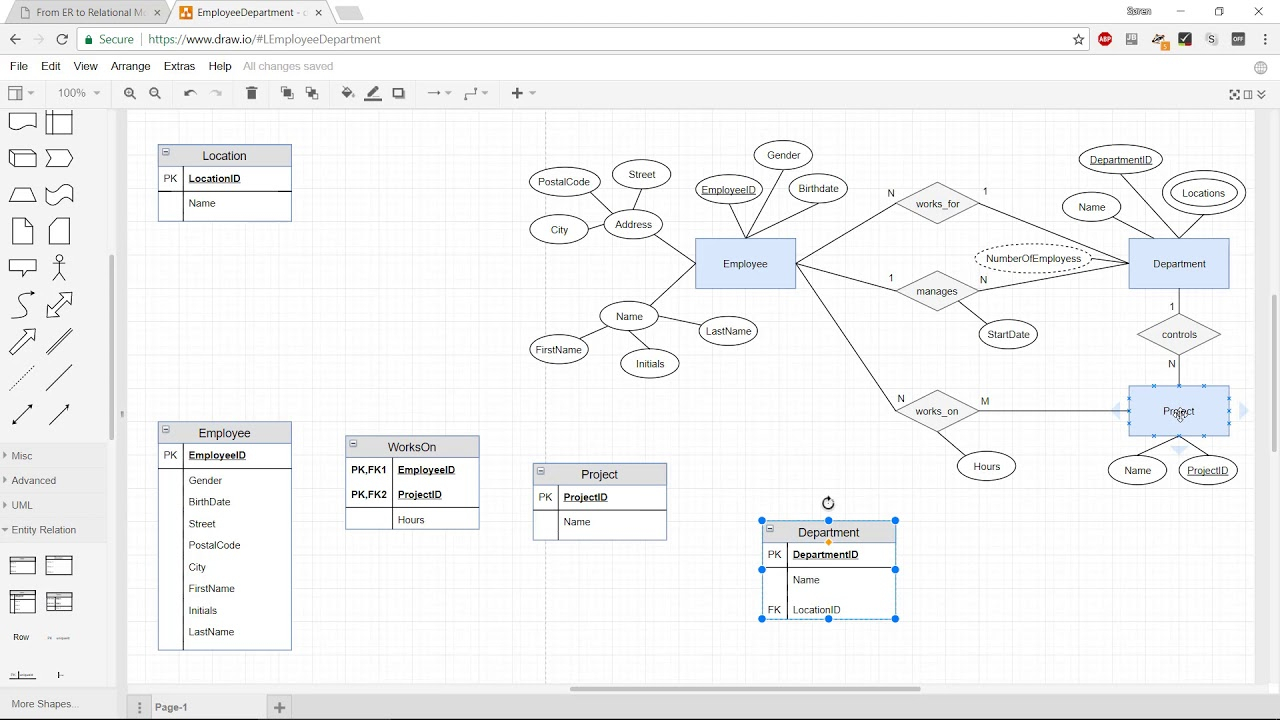
Task: Pick the curved S-line connector shape
Action: click(22, 305)
